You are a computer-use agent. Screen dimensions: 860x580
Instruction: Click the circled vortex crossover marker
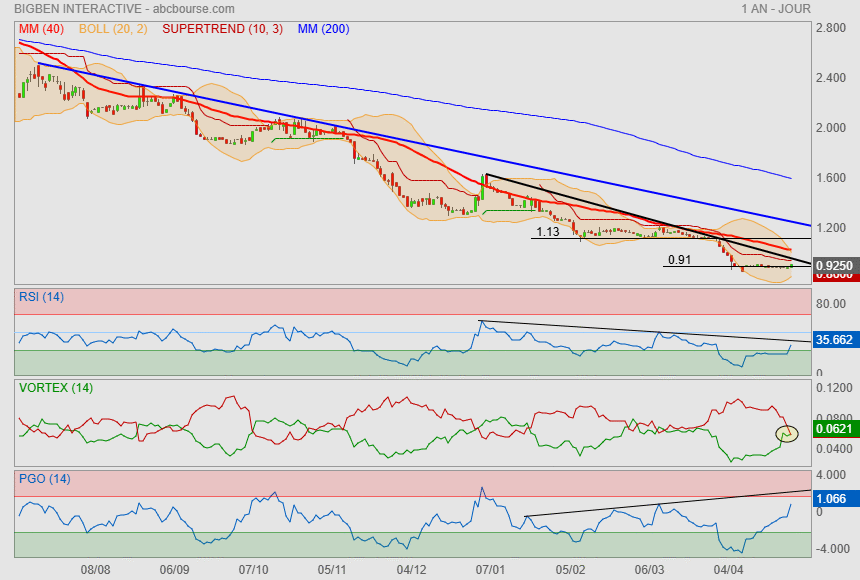(788, 433)
